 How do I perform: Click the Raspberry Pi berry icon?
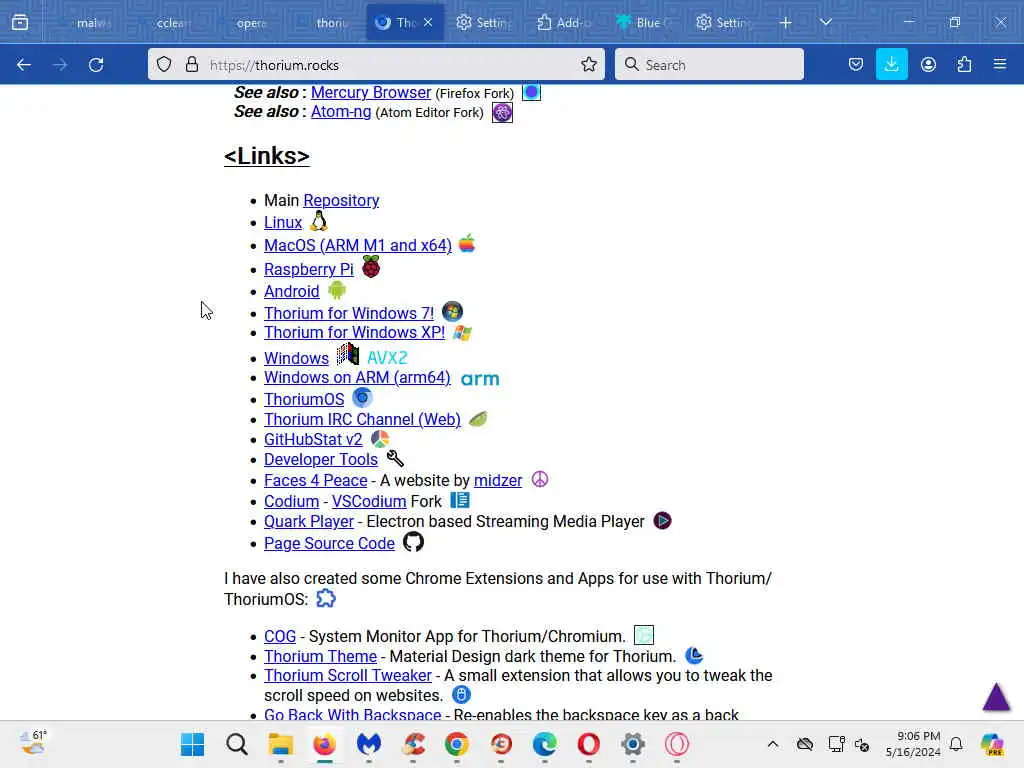pyautogui.click(x=371, y=266)
